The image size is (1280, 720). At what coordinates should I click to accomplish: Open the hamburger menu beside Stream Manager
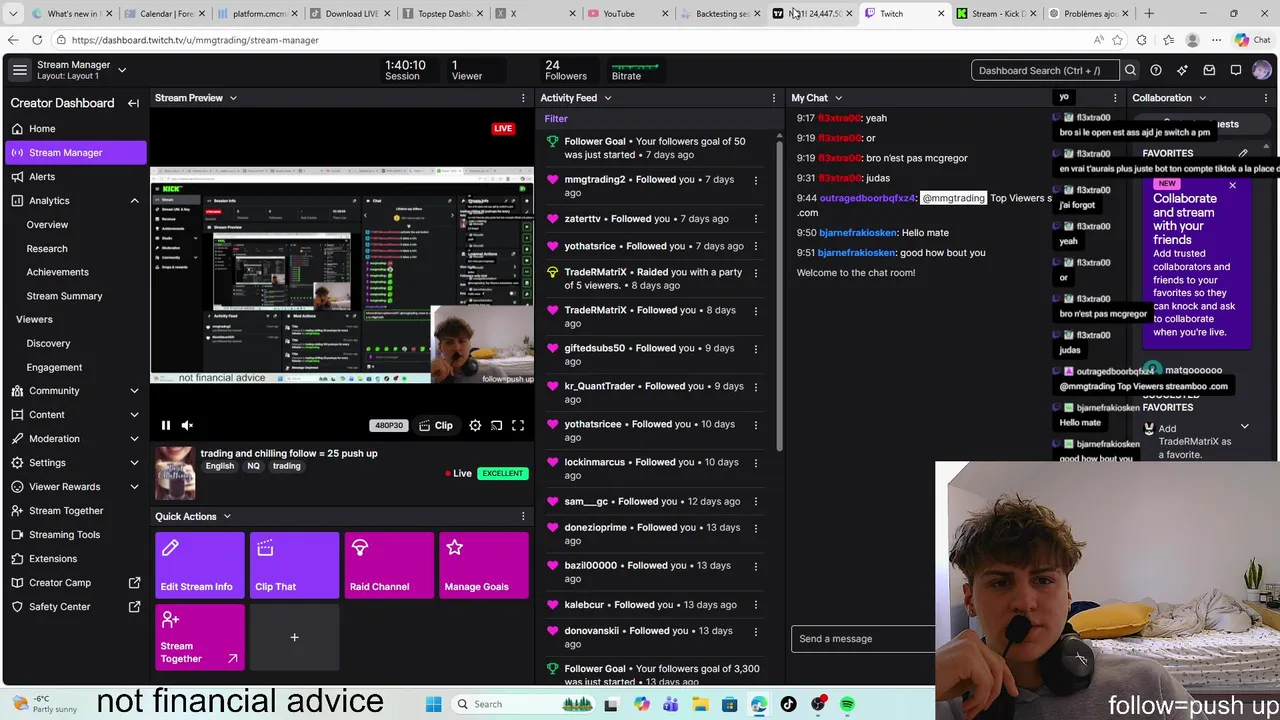click(x=20, y=70)
